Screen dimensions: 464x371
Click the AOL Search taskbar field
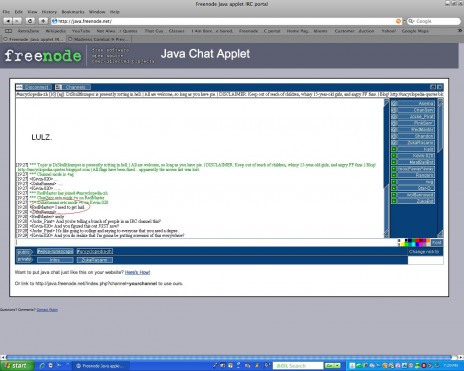pyautogui.click(x=298, y=366)
